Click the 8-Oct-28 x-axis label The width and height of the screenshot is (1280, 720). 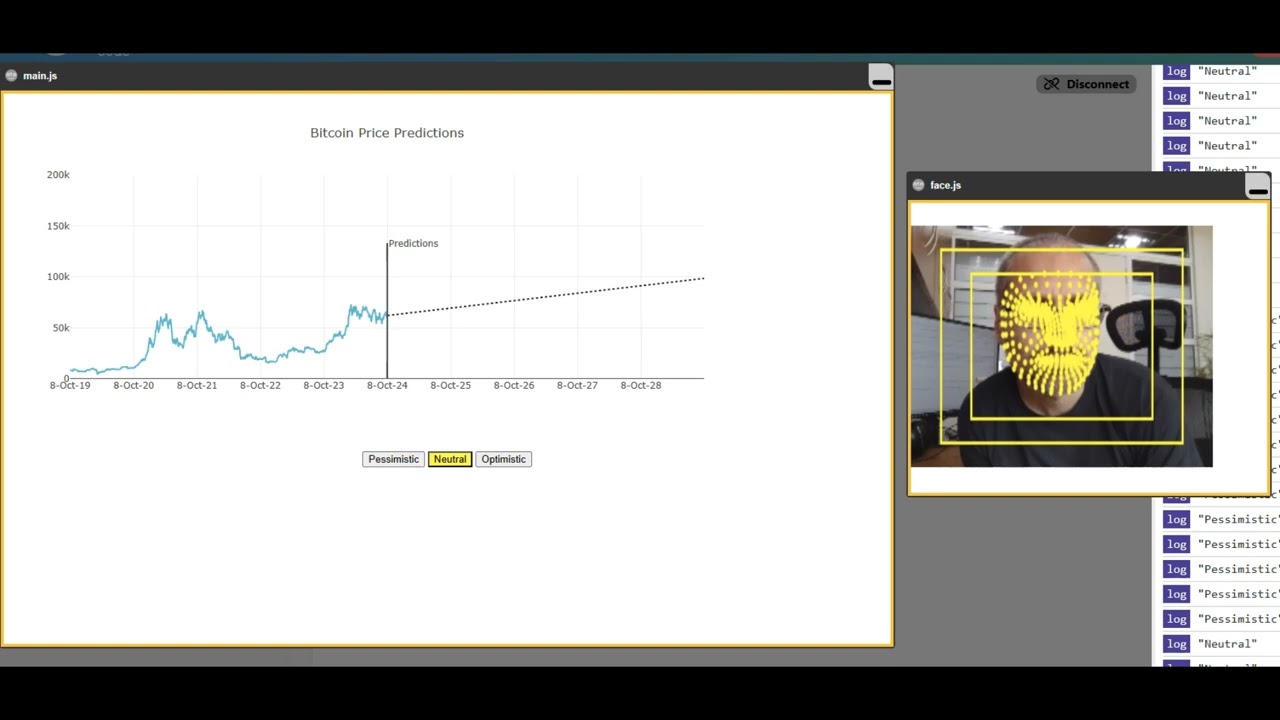click(x=640, y=385)
